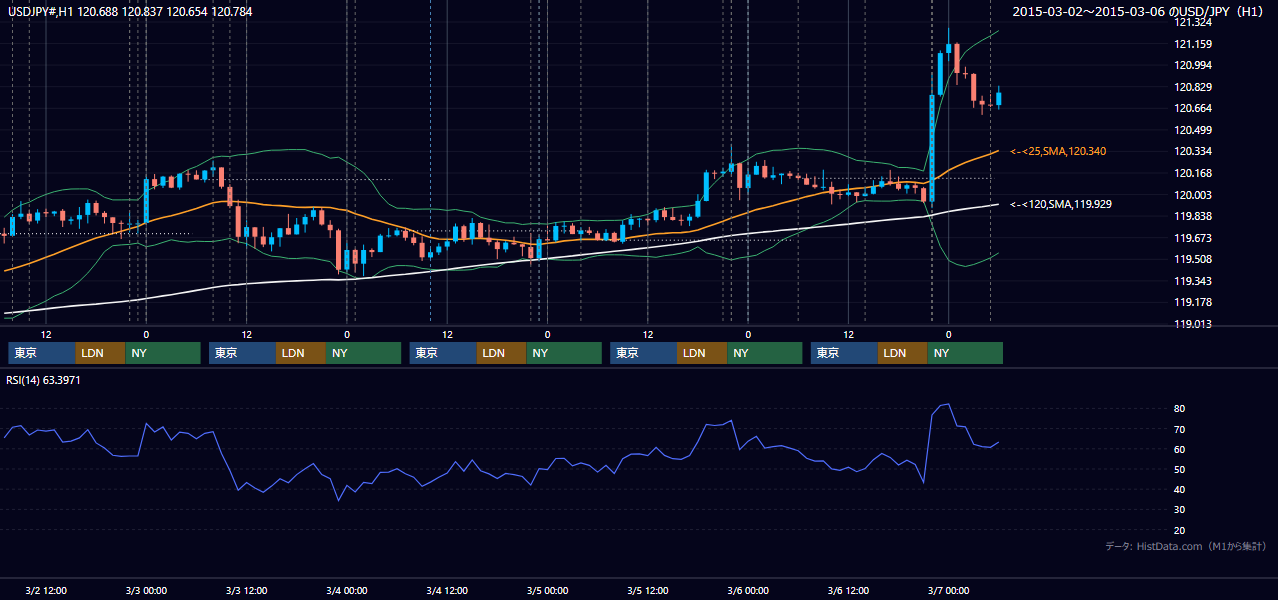This screenshot has height=600, width=1278.
Task: Pick the 120.829 price axis value
Action: click(x=1192, y=87)
